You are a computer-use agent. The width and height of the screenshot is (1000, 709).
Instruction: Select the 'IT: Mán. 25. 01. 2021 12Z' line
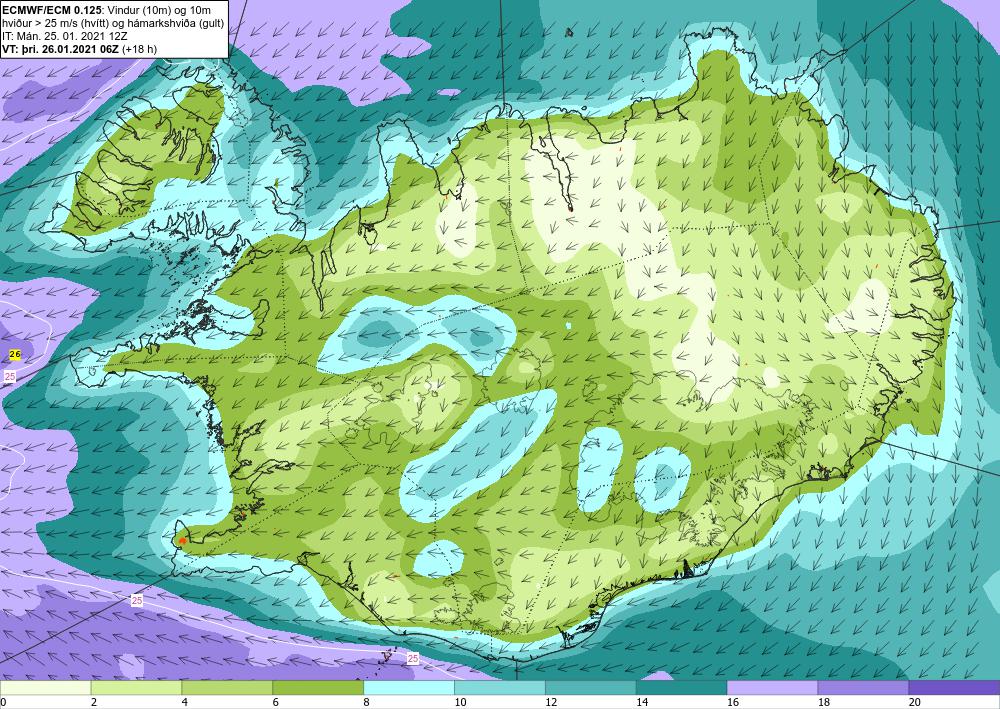pos(65,36)
